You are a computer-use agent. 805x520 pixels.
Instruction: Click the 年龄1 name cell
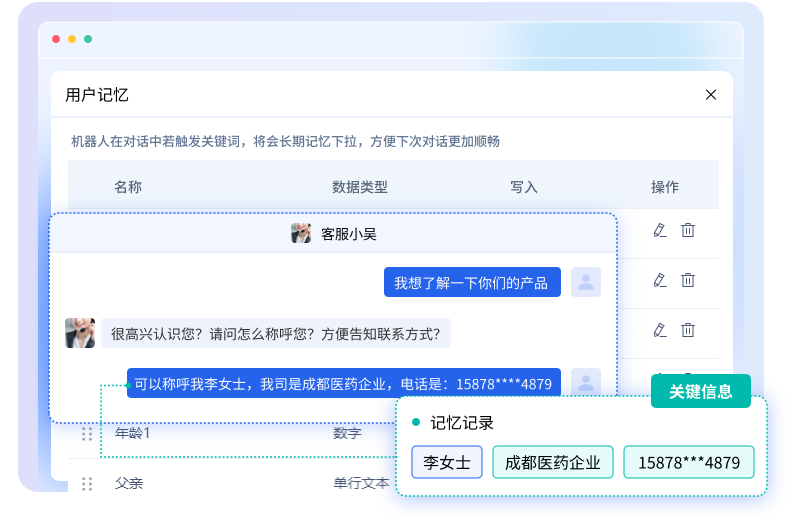point(132,433)
